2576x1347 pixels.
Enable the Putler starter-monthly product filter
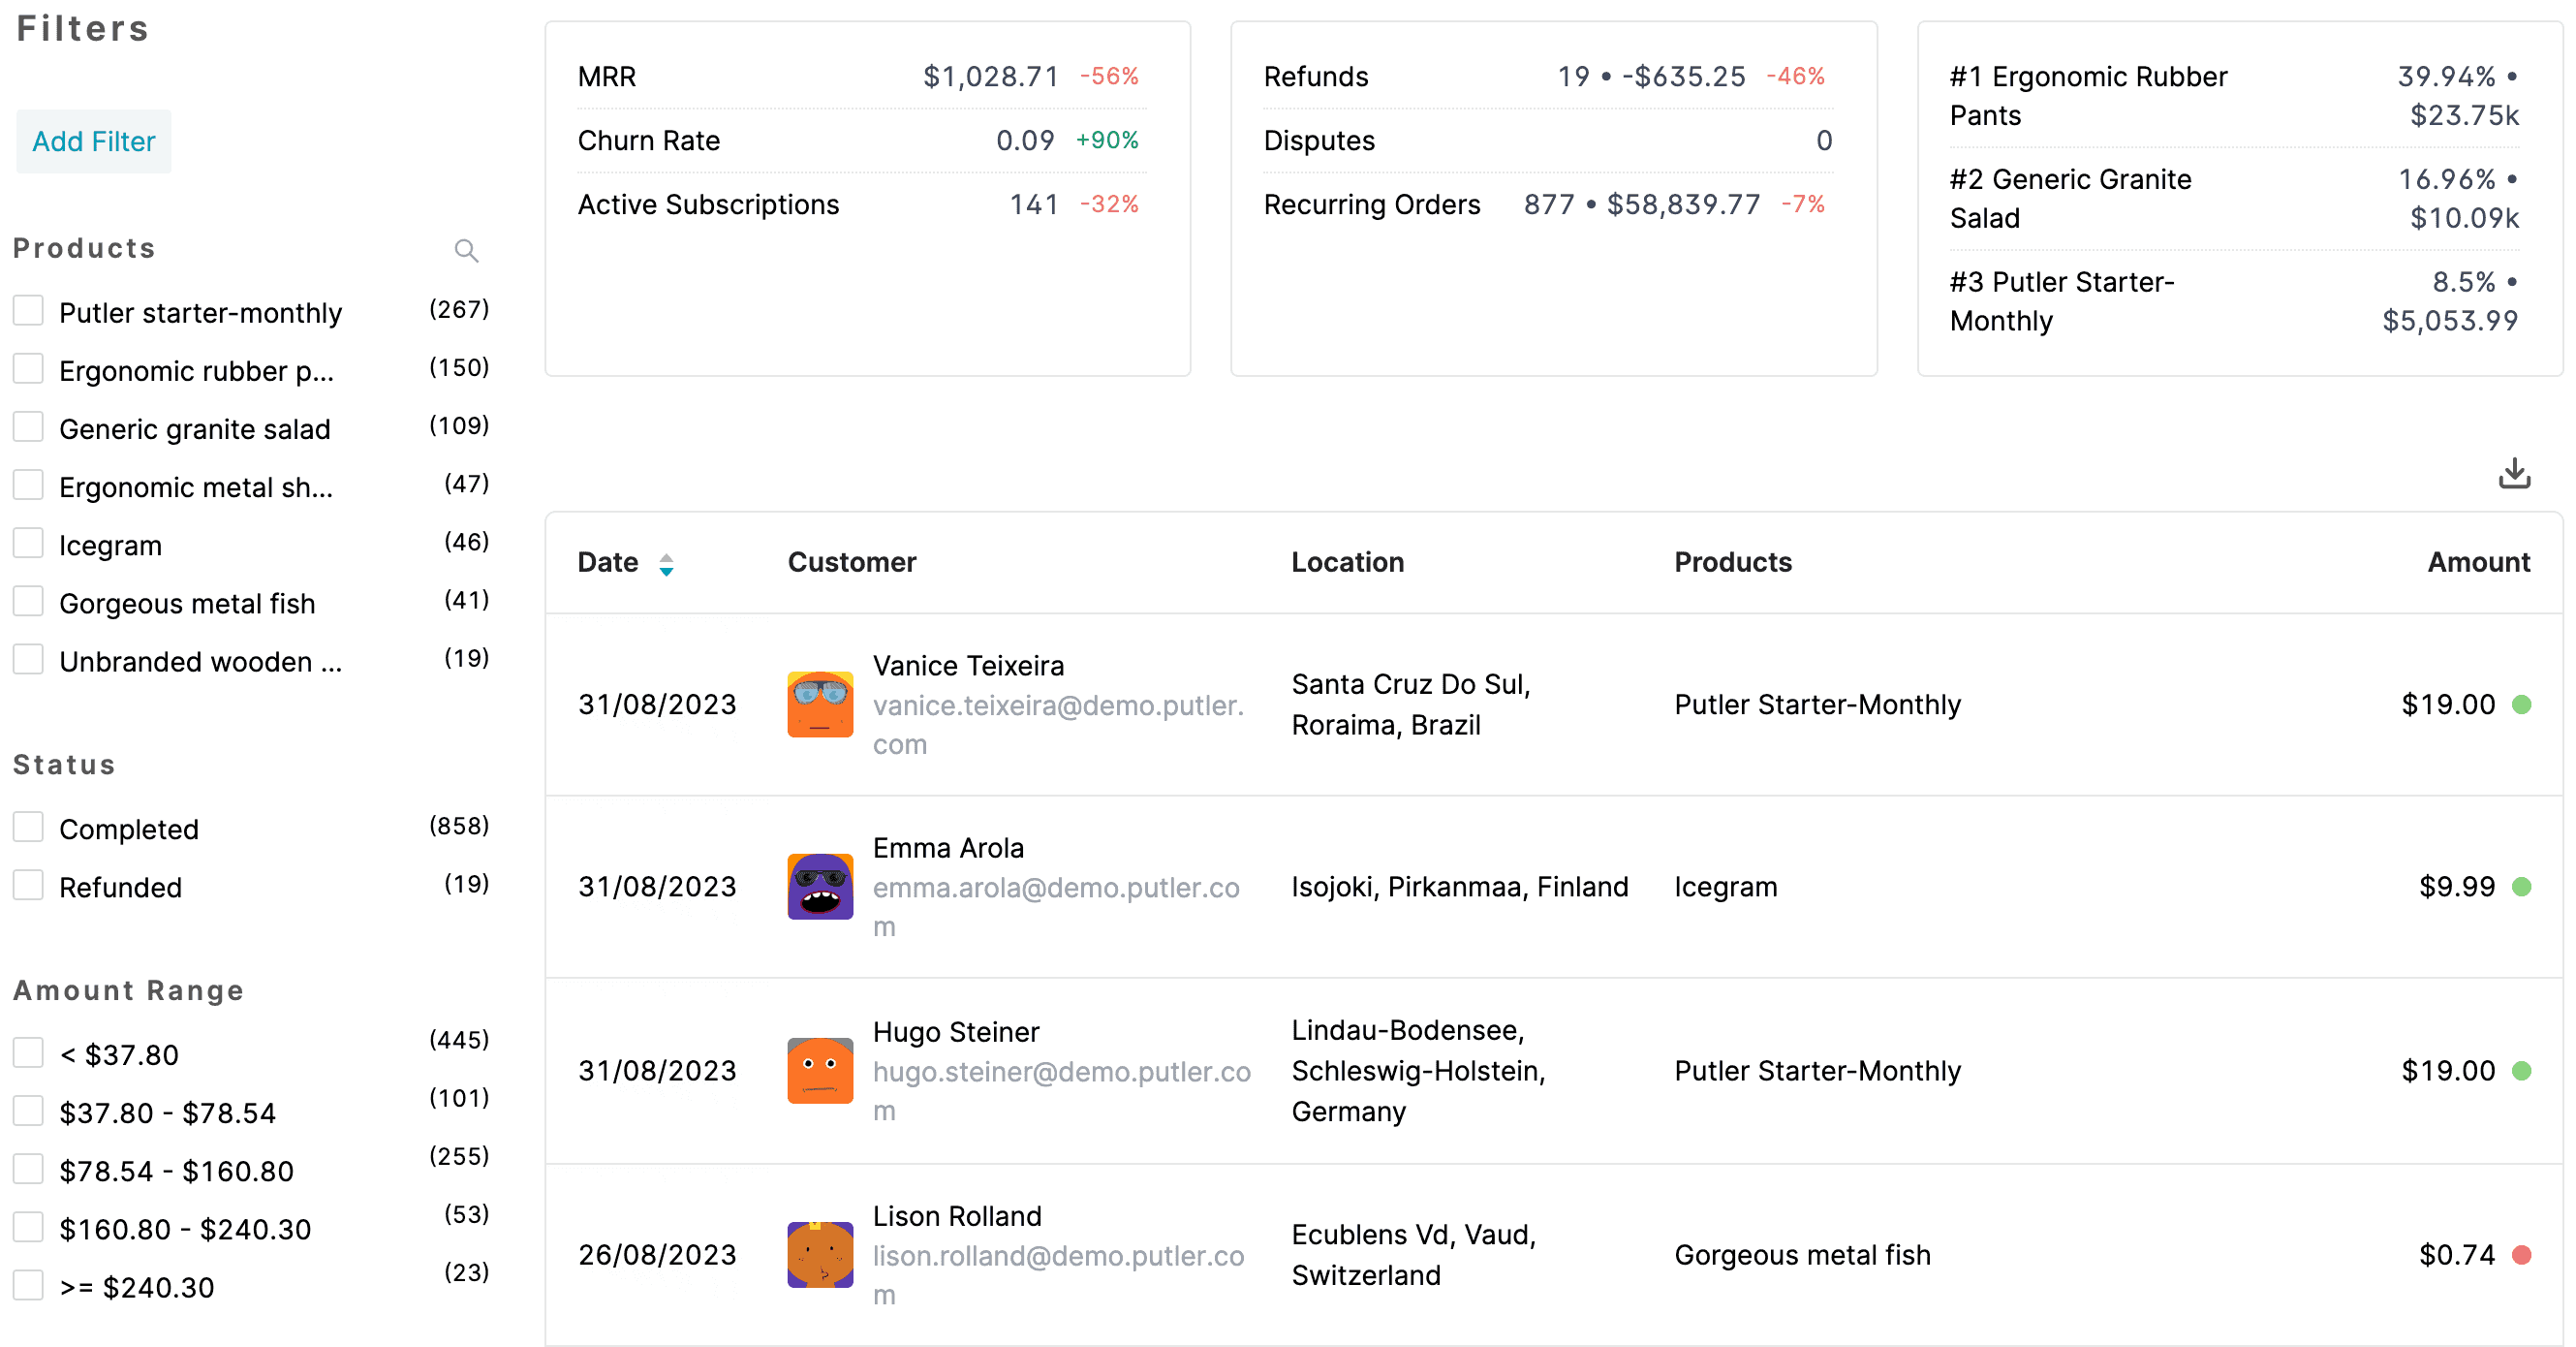[29, 308]
